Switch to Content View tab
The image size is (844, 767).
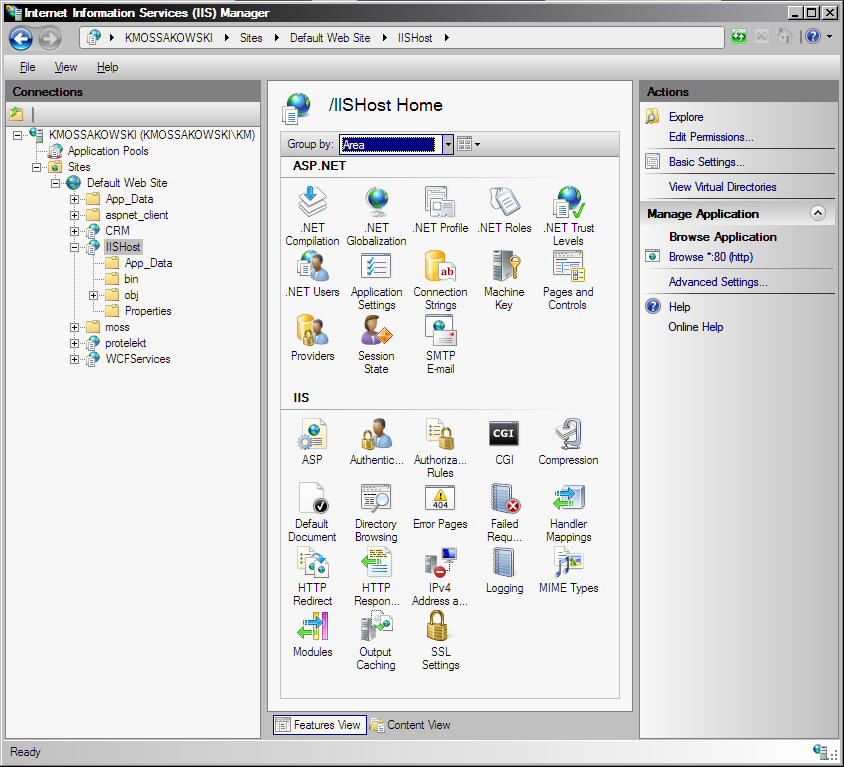(x=410, y=725)
